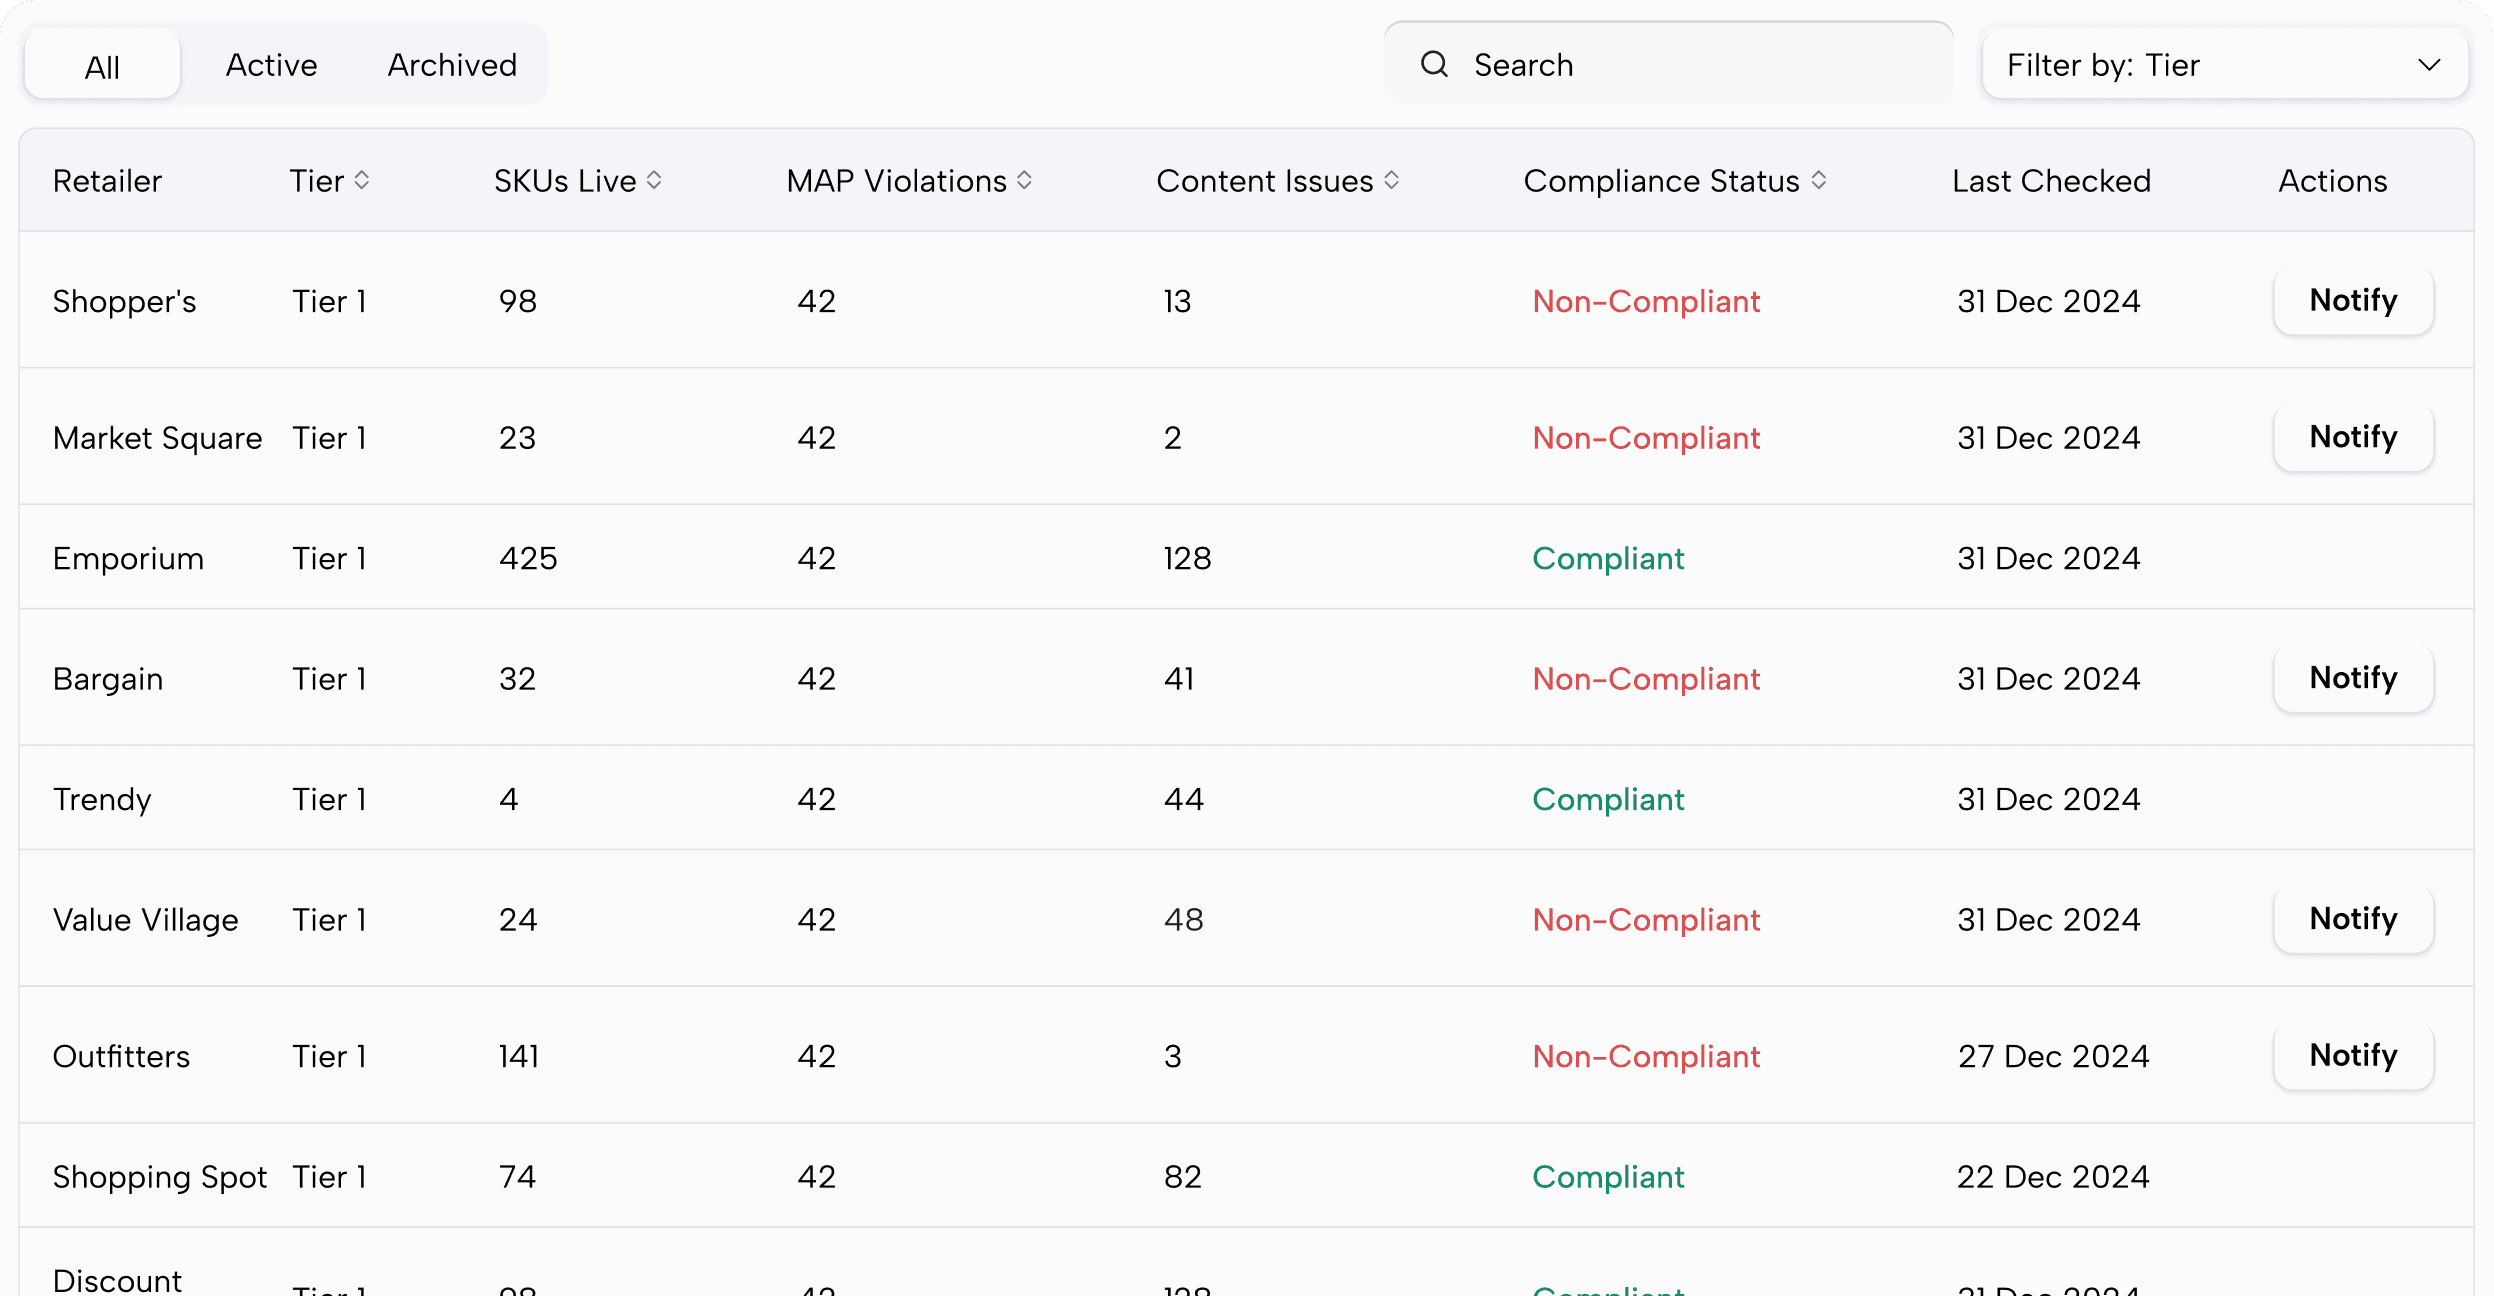Notify Value Village retailer
This screenshot has height=1296, width=2494.
click(x=2352, y=919)
